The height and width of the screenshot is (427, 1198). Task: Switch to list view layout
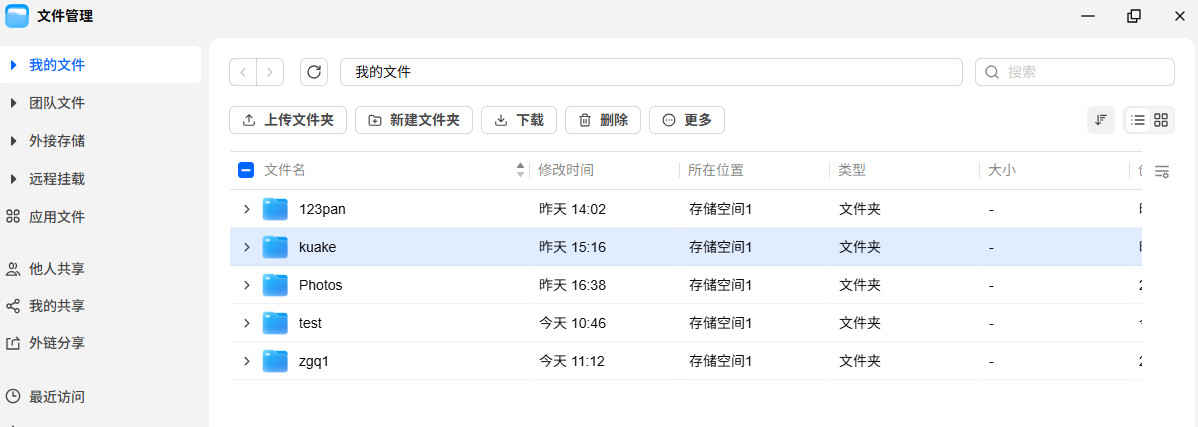1138,120
